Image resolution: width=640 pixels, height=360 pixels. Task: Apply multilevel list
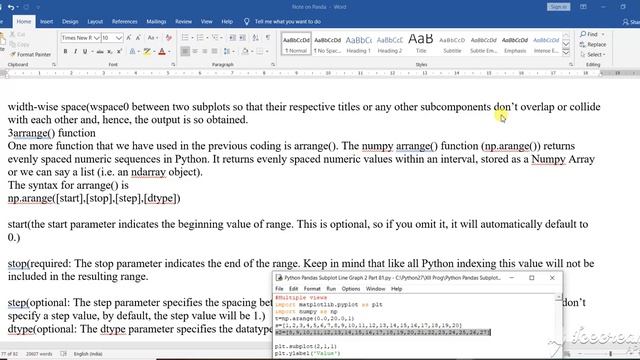coord(215,38)
